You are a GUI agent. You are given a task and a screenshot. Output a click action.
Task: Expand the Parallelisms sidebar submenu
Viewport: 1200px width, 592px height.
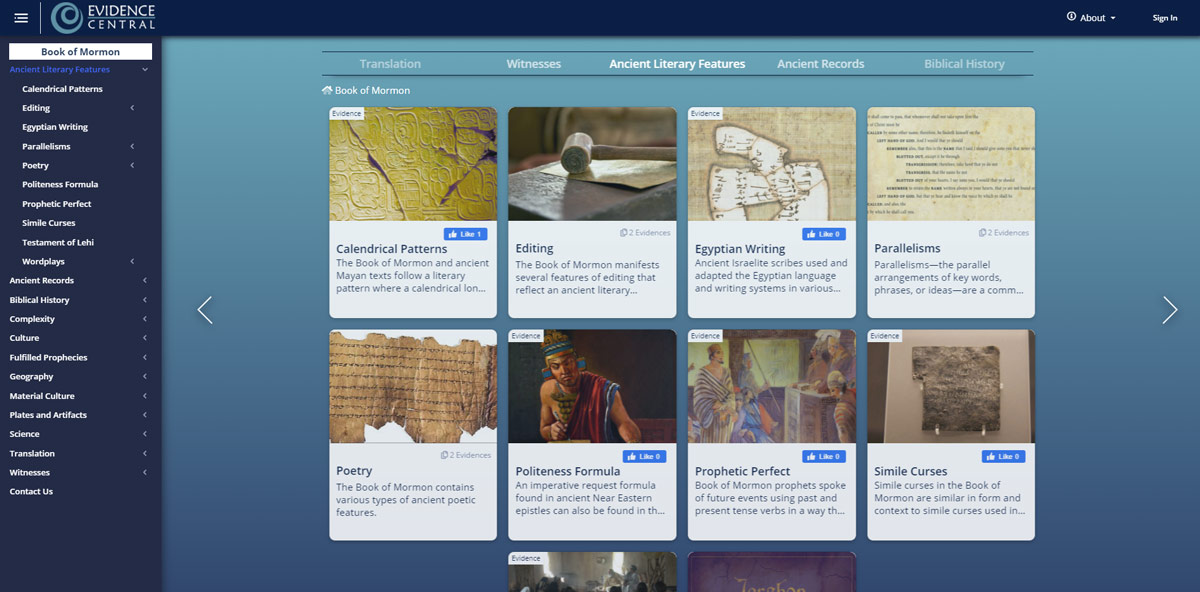[132, 147]
